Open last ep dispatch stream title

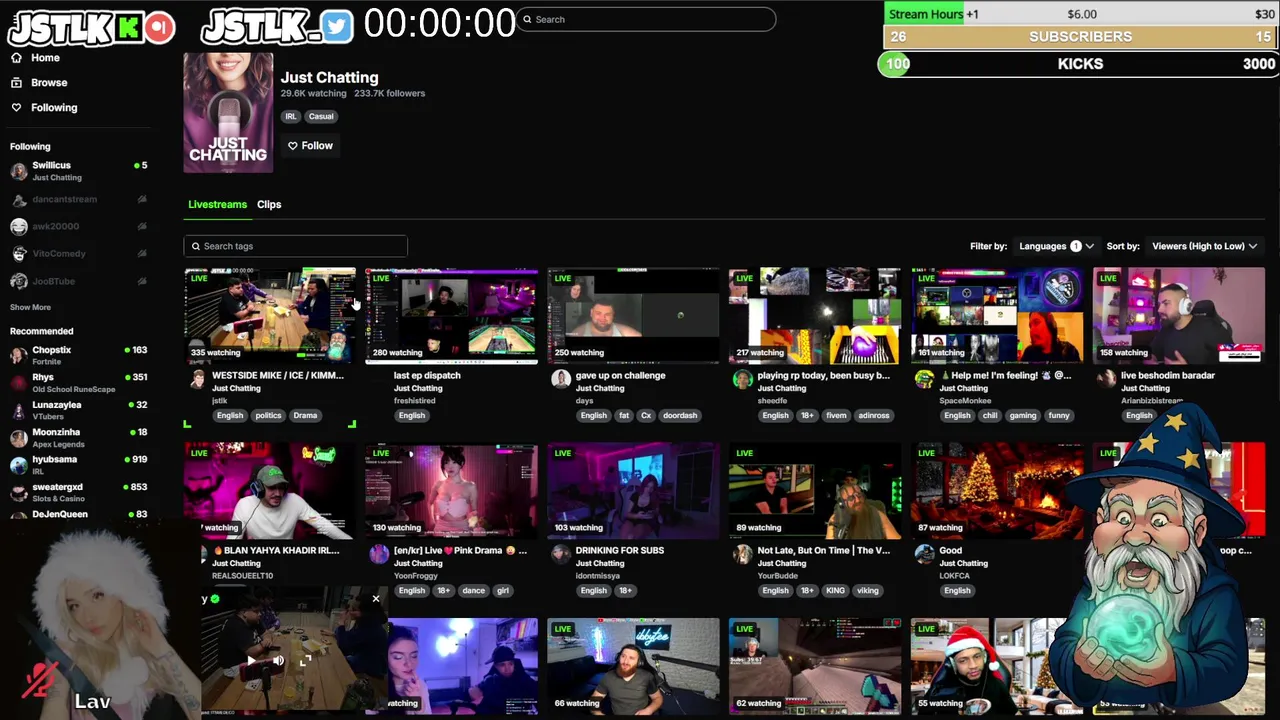coord(427,375)
